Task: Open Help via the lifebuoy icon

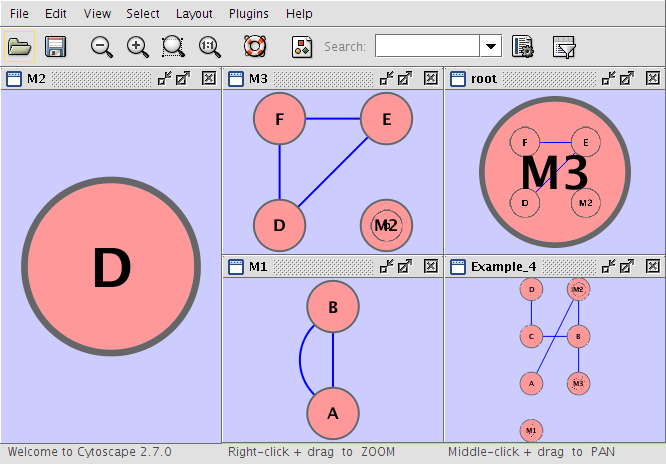Action: [256, 46]
